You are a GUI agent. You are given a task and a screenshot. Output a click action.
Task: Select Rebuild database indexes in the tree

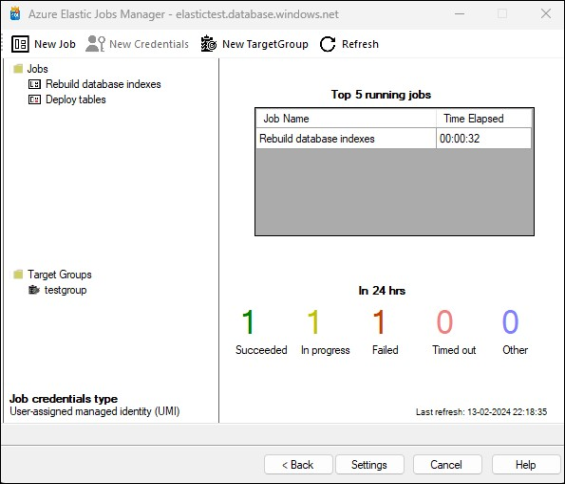tap(103, 84)
